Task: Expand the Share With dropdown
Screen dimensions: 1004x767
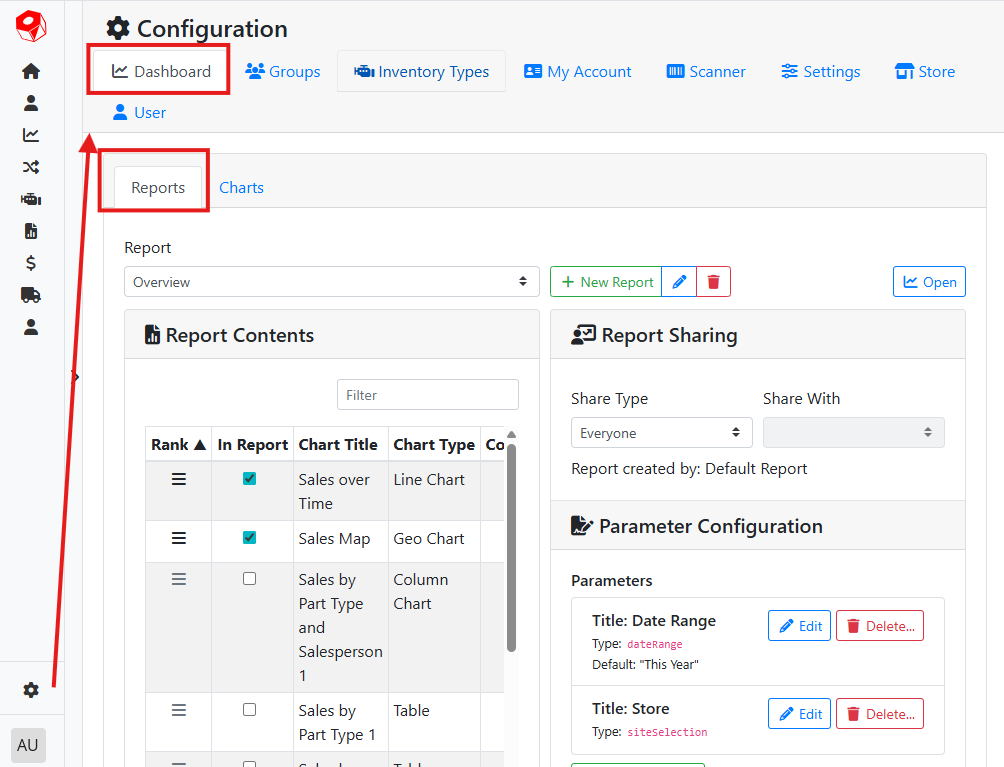Action: click(853, 433)
